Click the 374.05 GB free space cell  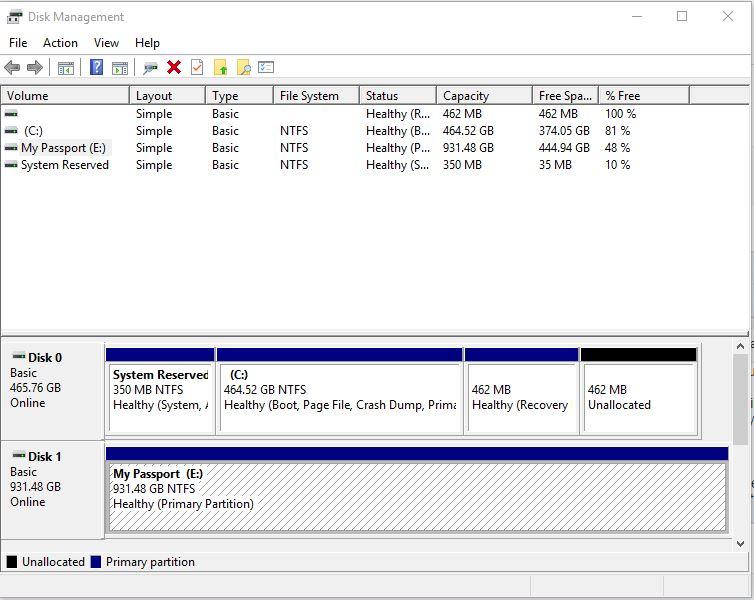pos(564,131)
